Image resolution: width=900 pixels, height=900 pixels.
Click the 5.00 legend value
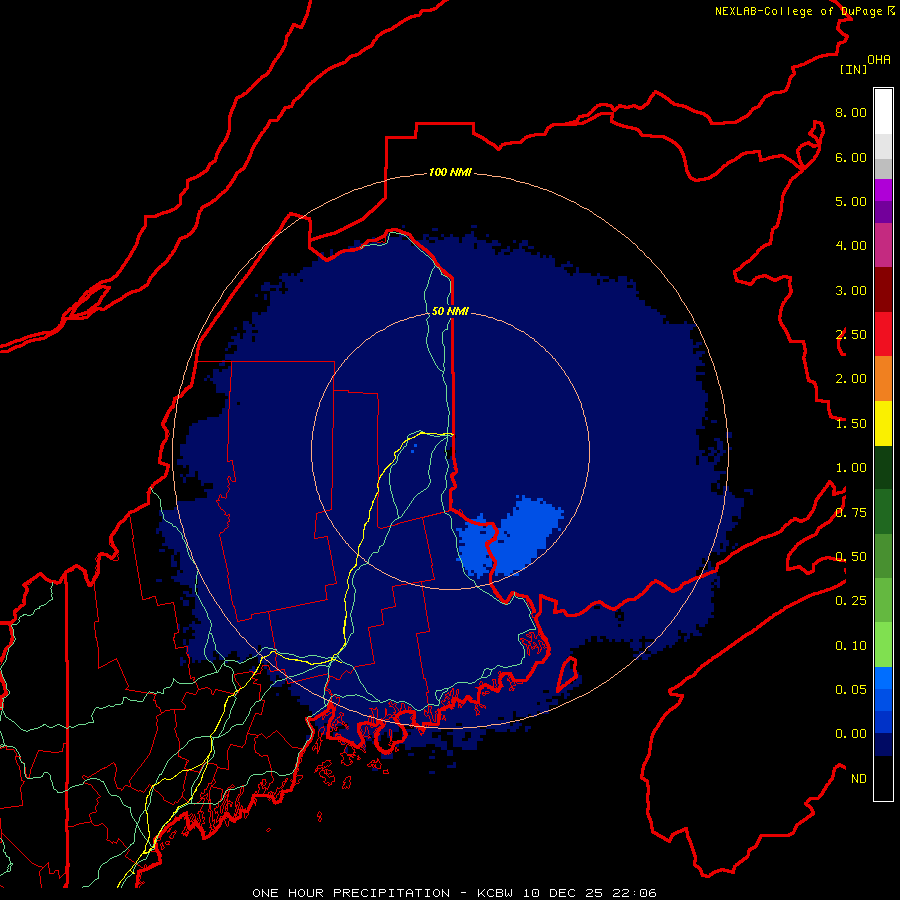coord(851,201)
